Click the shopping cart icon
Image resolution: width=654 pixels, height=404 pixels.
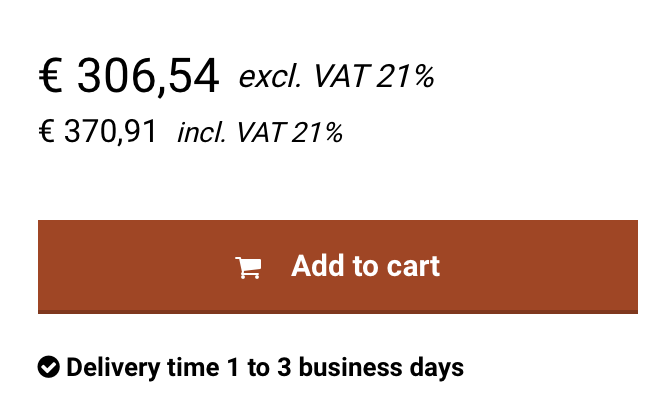click(x=248, y=267)
